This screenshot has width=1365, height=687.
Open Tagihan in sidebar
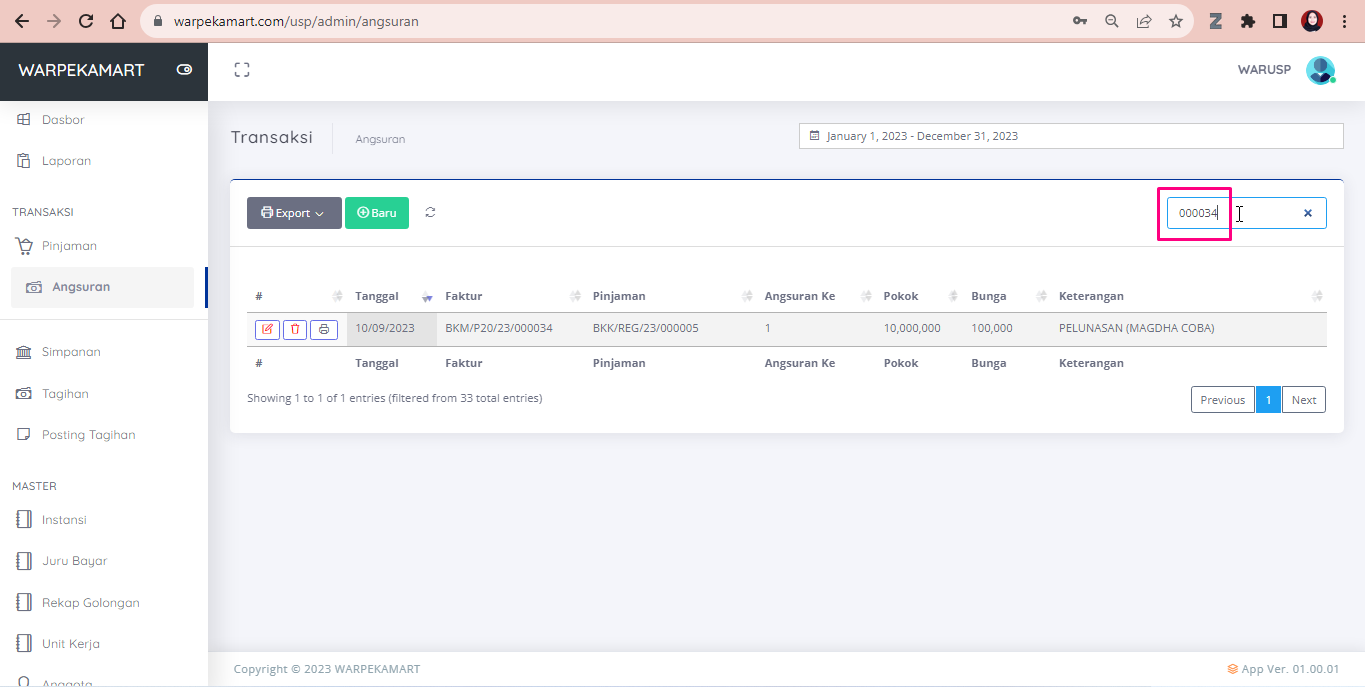click(65, 394)
